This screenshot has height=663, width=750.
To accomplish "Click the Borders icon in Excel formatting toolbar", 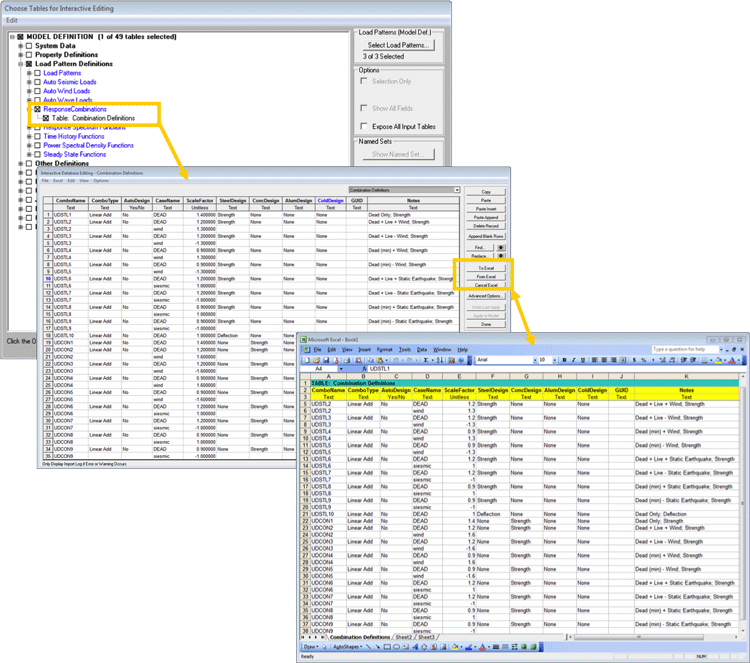I will [705, 360].
